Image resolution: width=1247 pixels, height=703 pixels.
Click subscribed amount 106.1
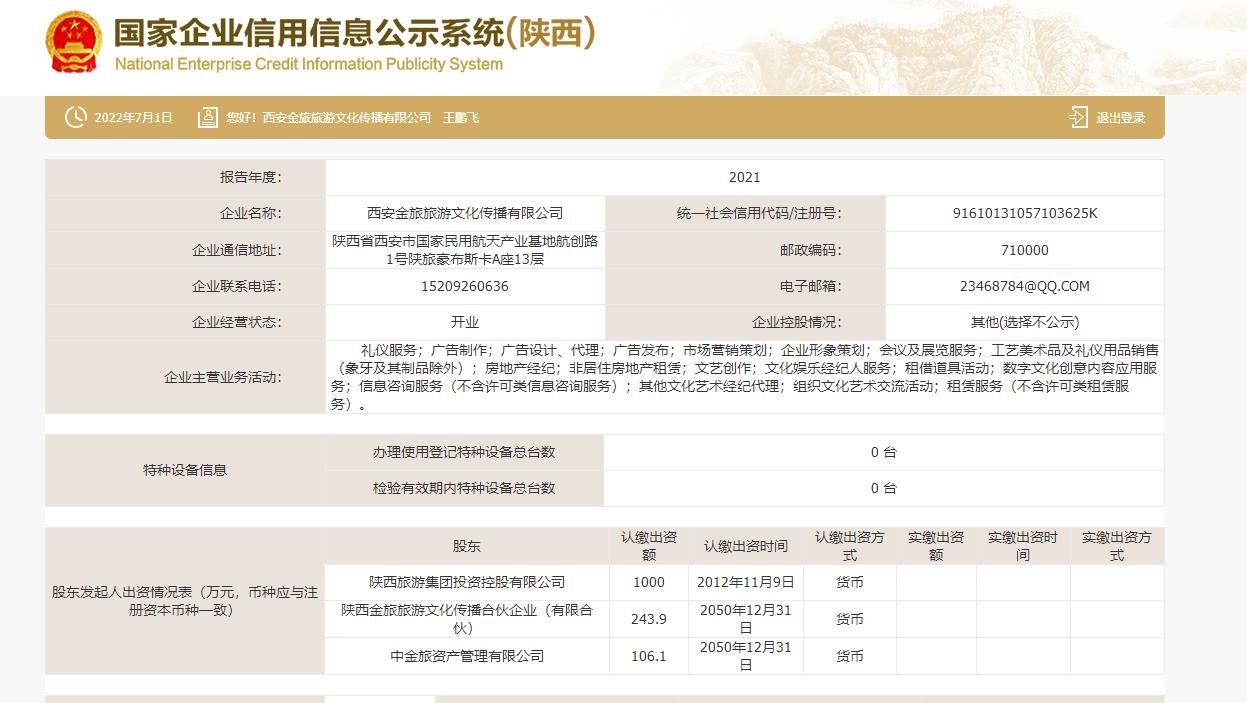649,656
